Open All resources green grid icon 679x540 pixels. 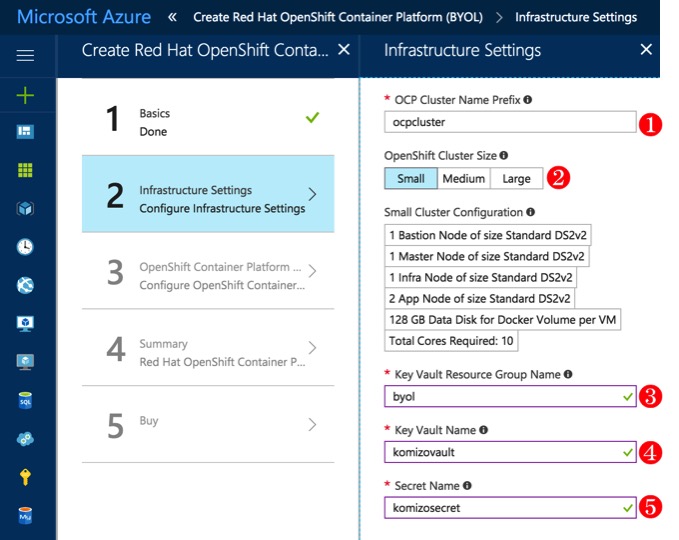click(x=25, y=170)
